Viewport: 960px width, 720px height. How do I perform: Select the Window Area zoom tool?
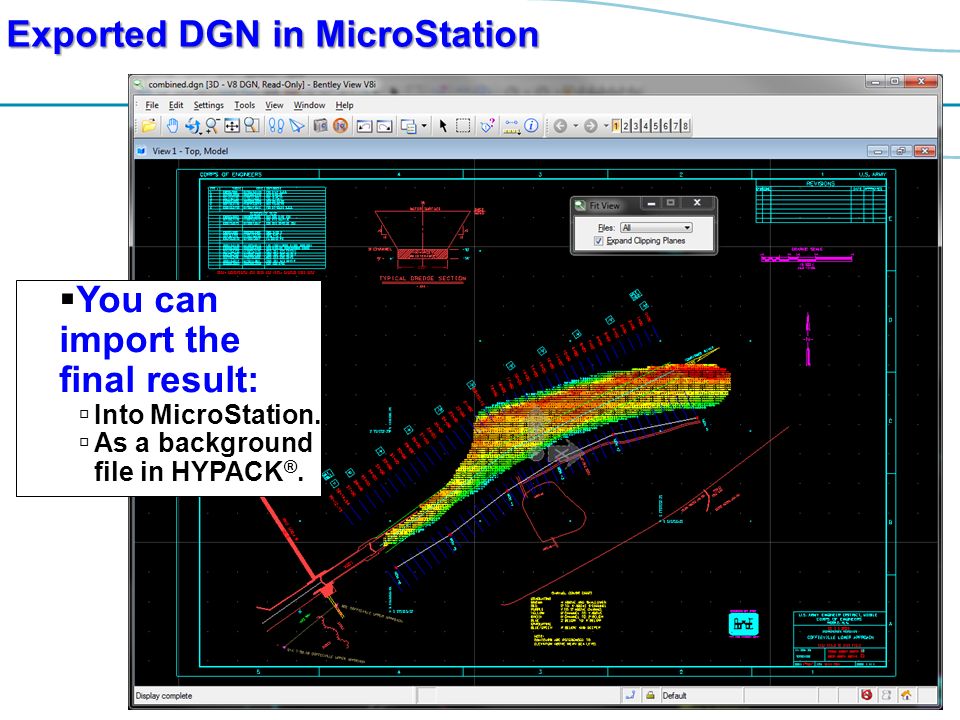(251, 126)
